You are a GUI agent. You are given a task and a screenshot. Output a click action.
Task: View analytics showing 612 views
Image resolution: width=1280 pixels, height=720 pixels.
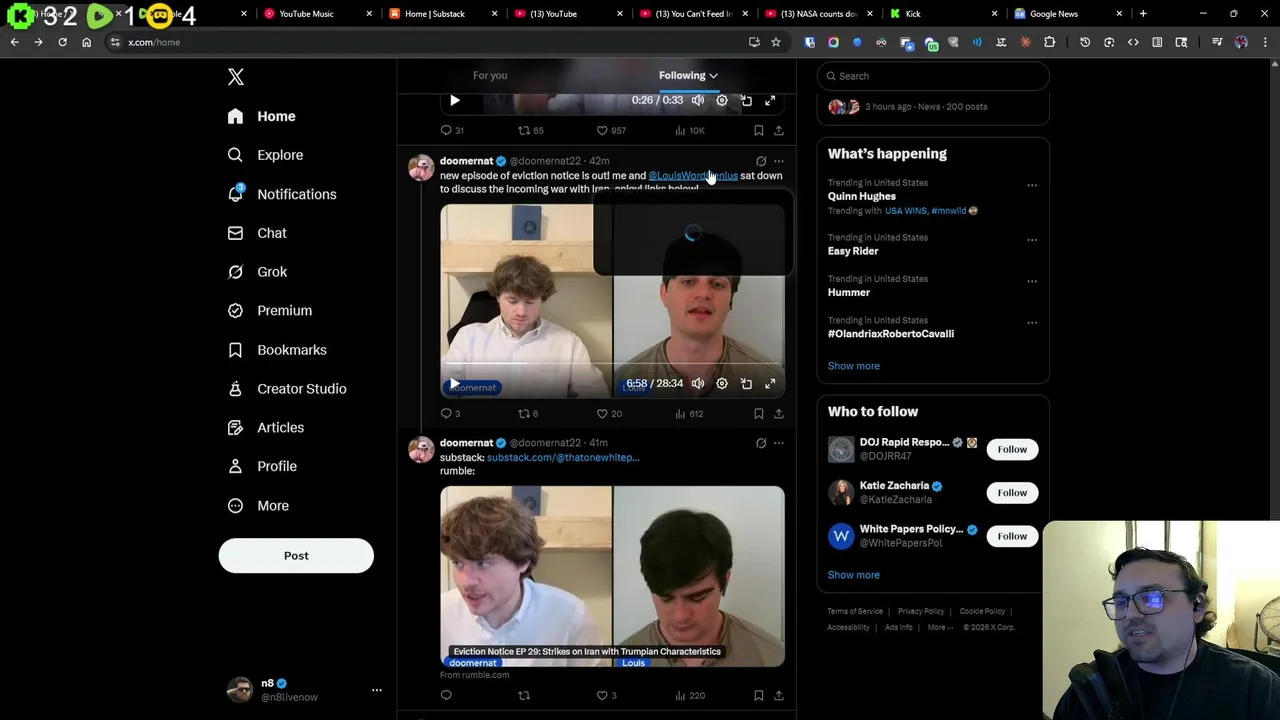689,413
